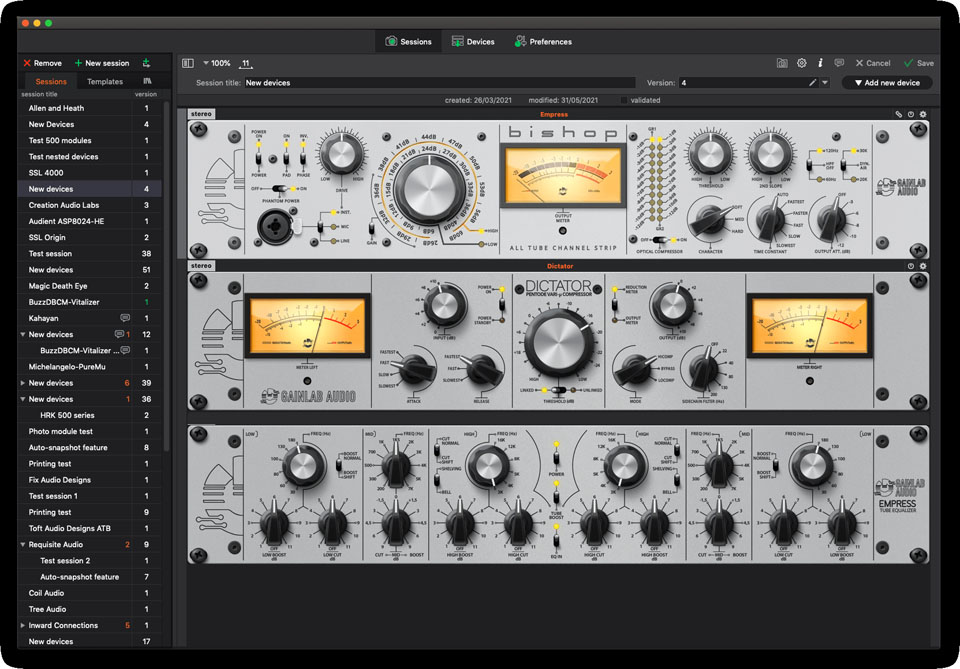Click the Bishop Drive knob
This screenshot has width=960, height=669.
point(342,155)
